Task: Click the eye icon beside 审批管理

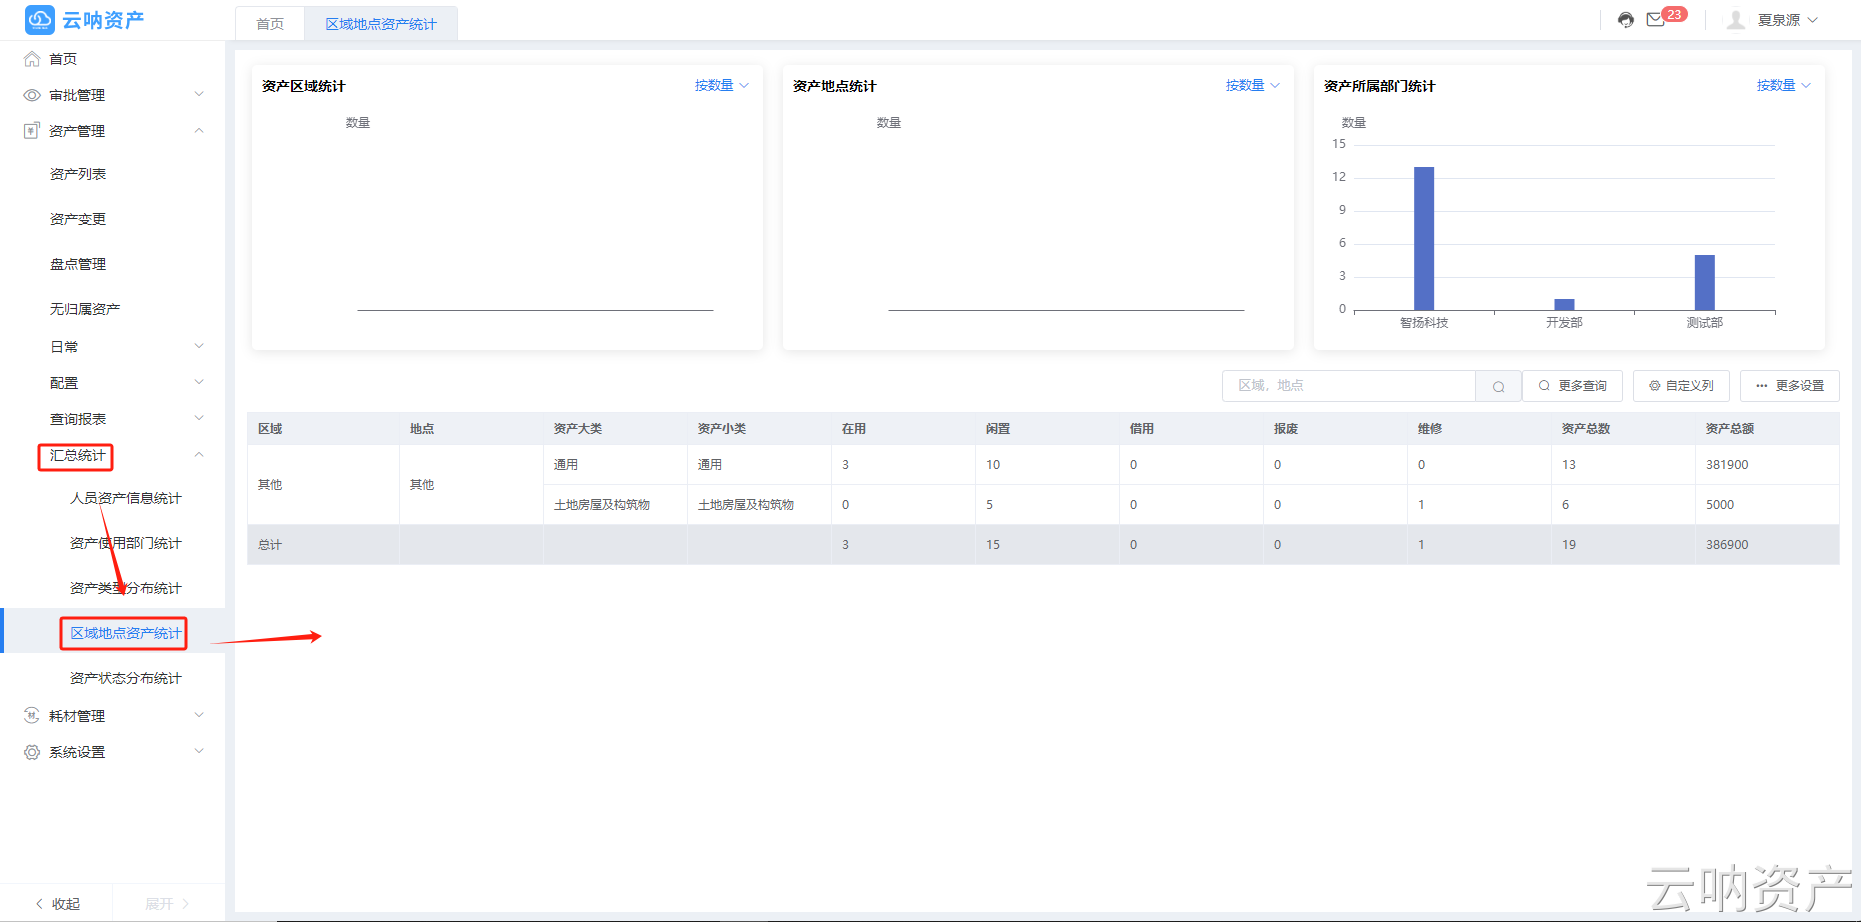Action: 32,95
